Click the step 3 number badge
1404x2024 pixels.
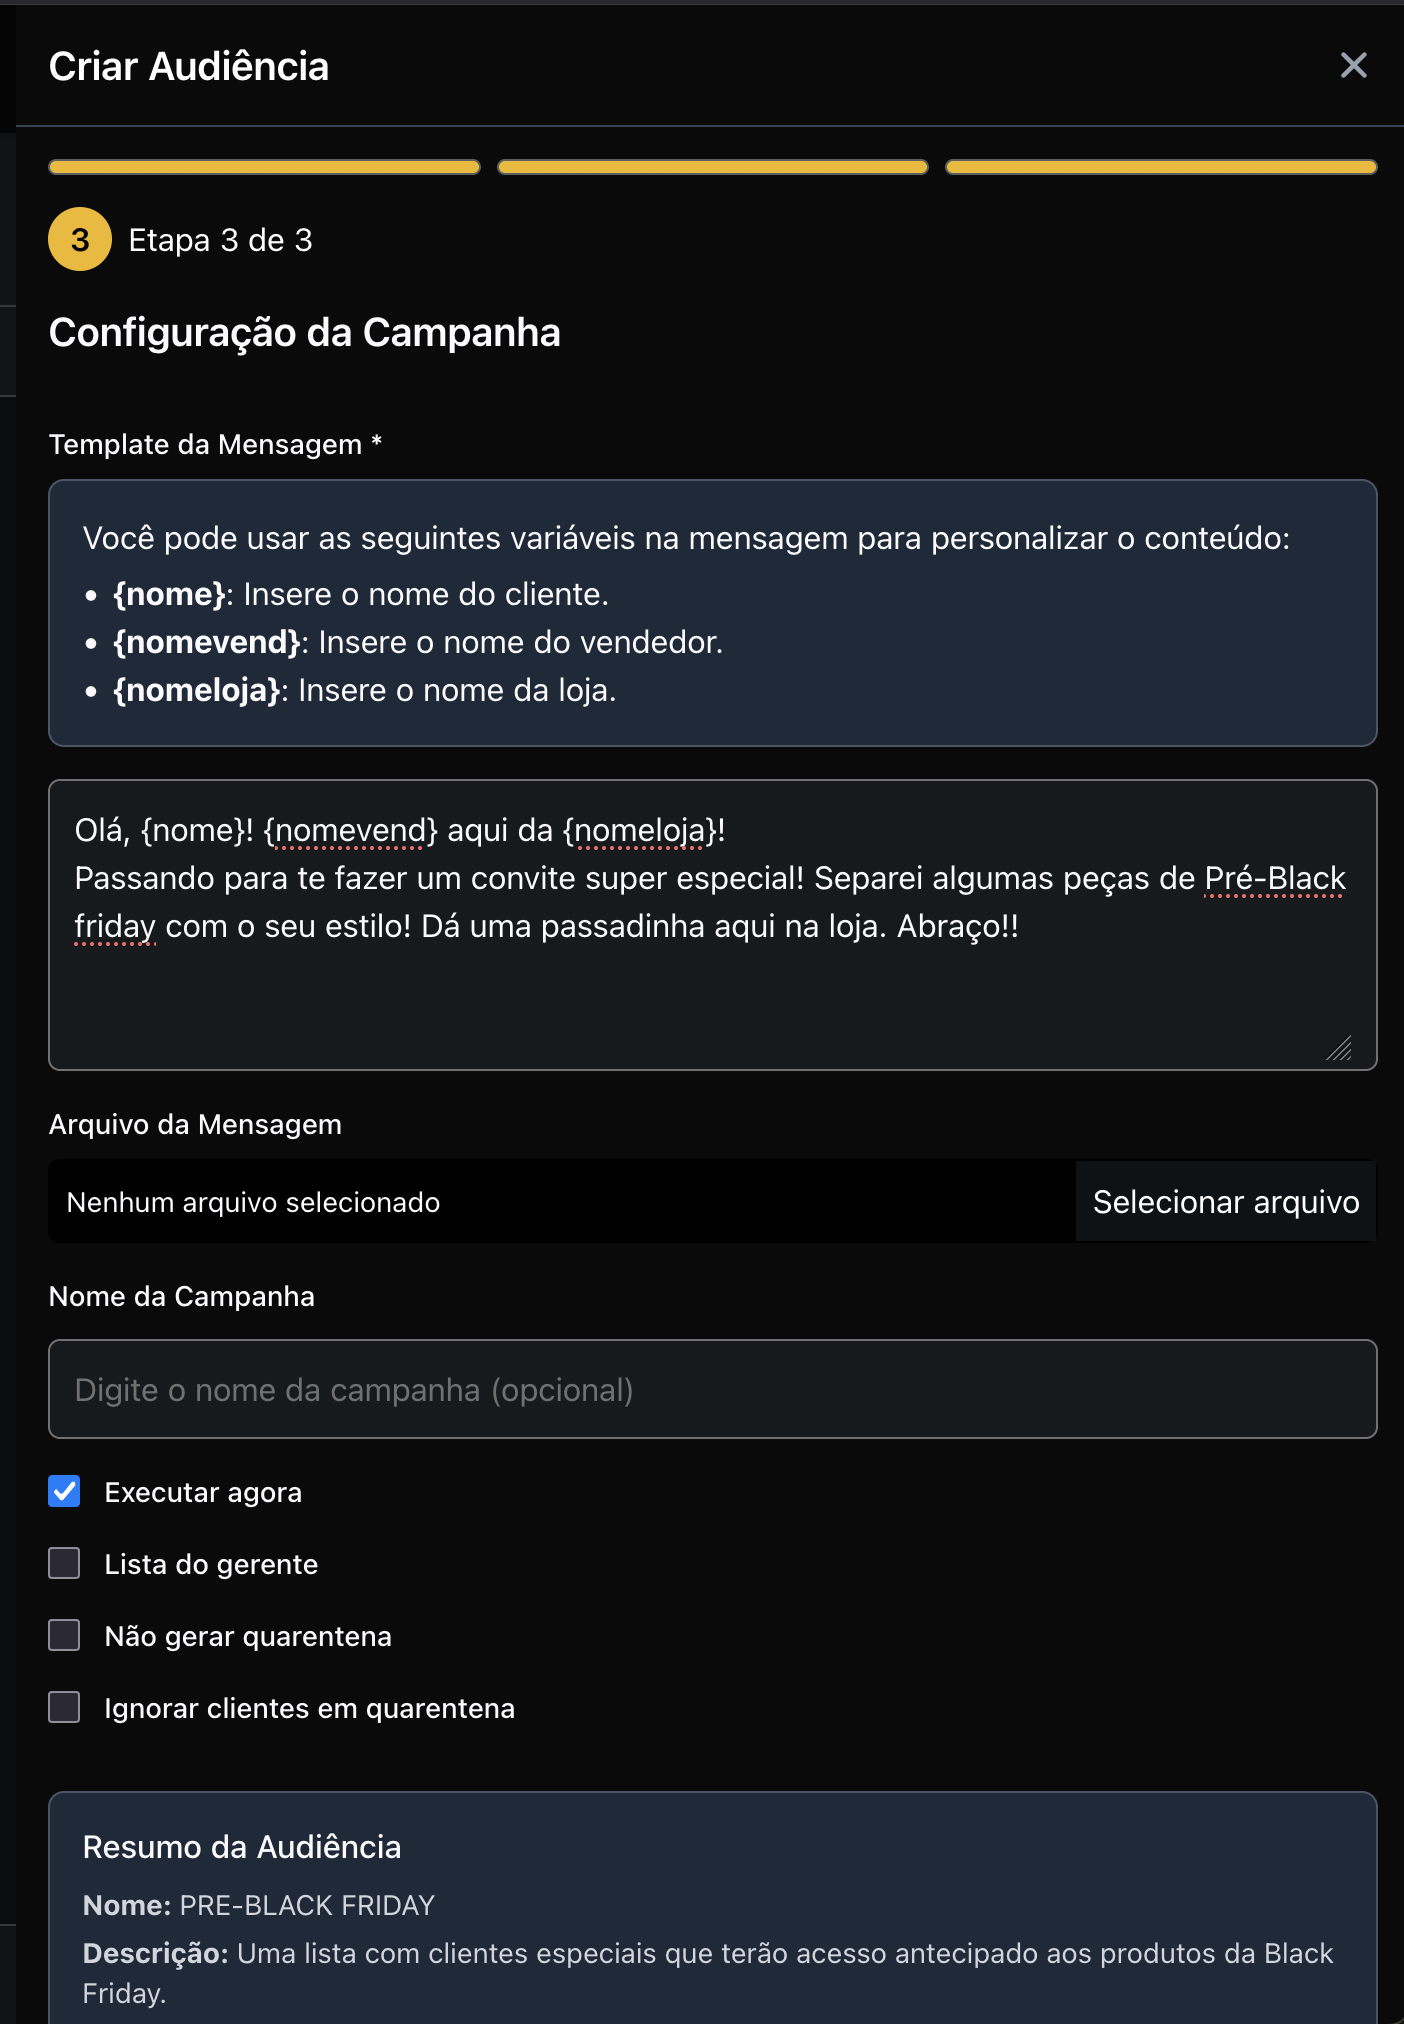pos(80,240)
